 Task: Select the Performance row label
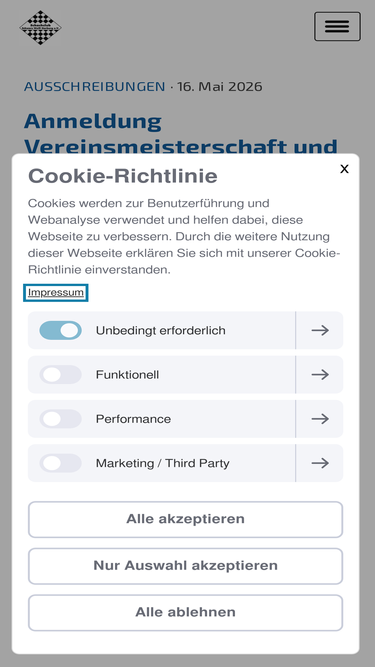(x=133, y=419)
